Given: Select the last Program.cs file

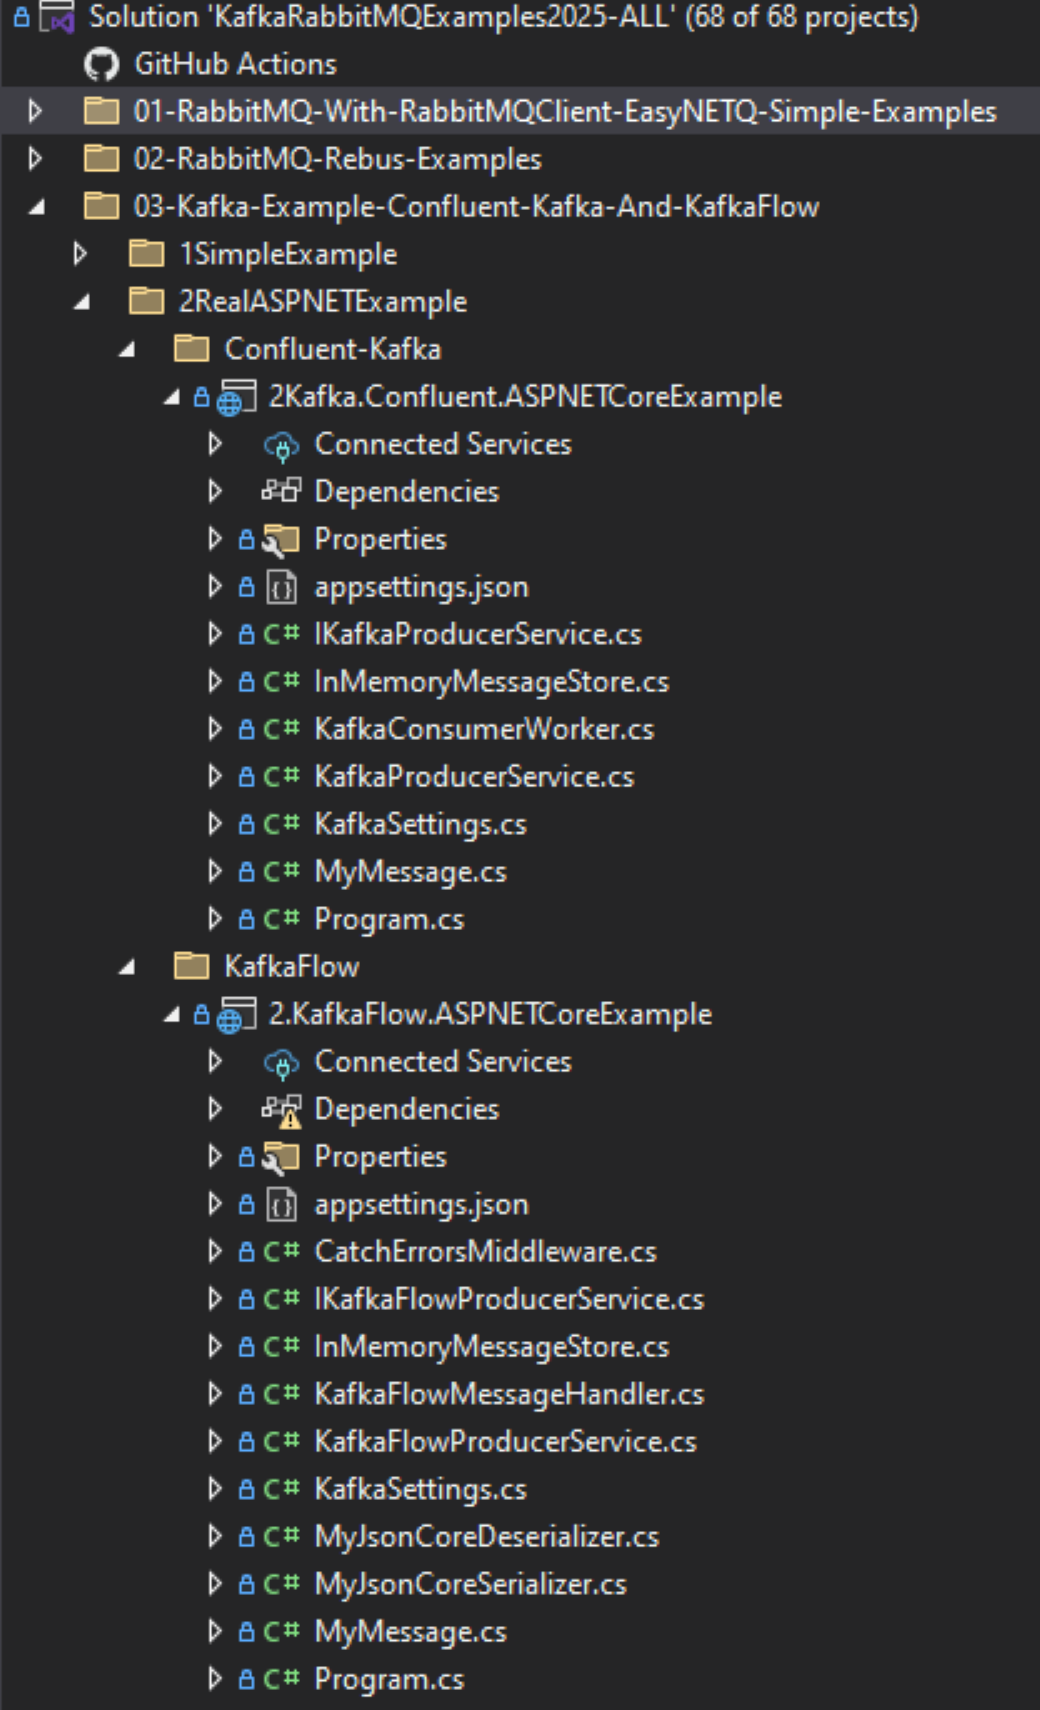Looking at the screenshot, I should (389, 1680).
